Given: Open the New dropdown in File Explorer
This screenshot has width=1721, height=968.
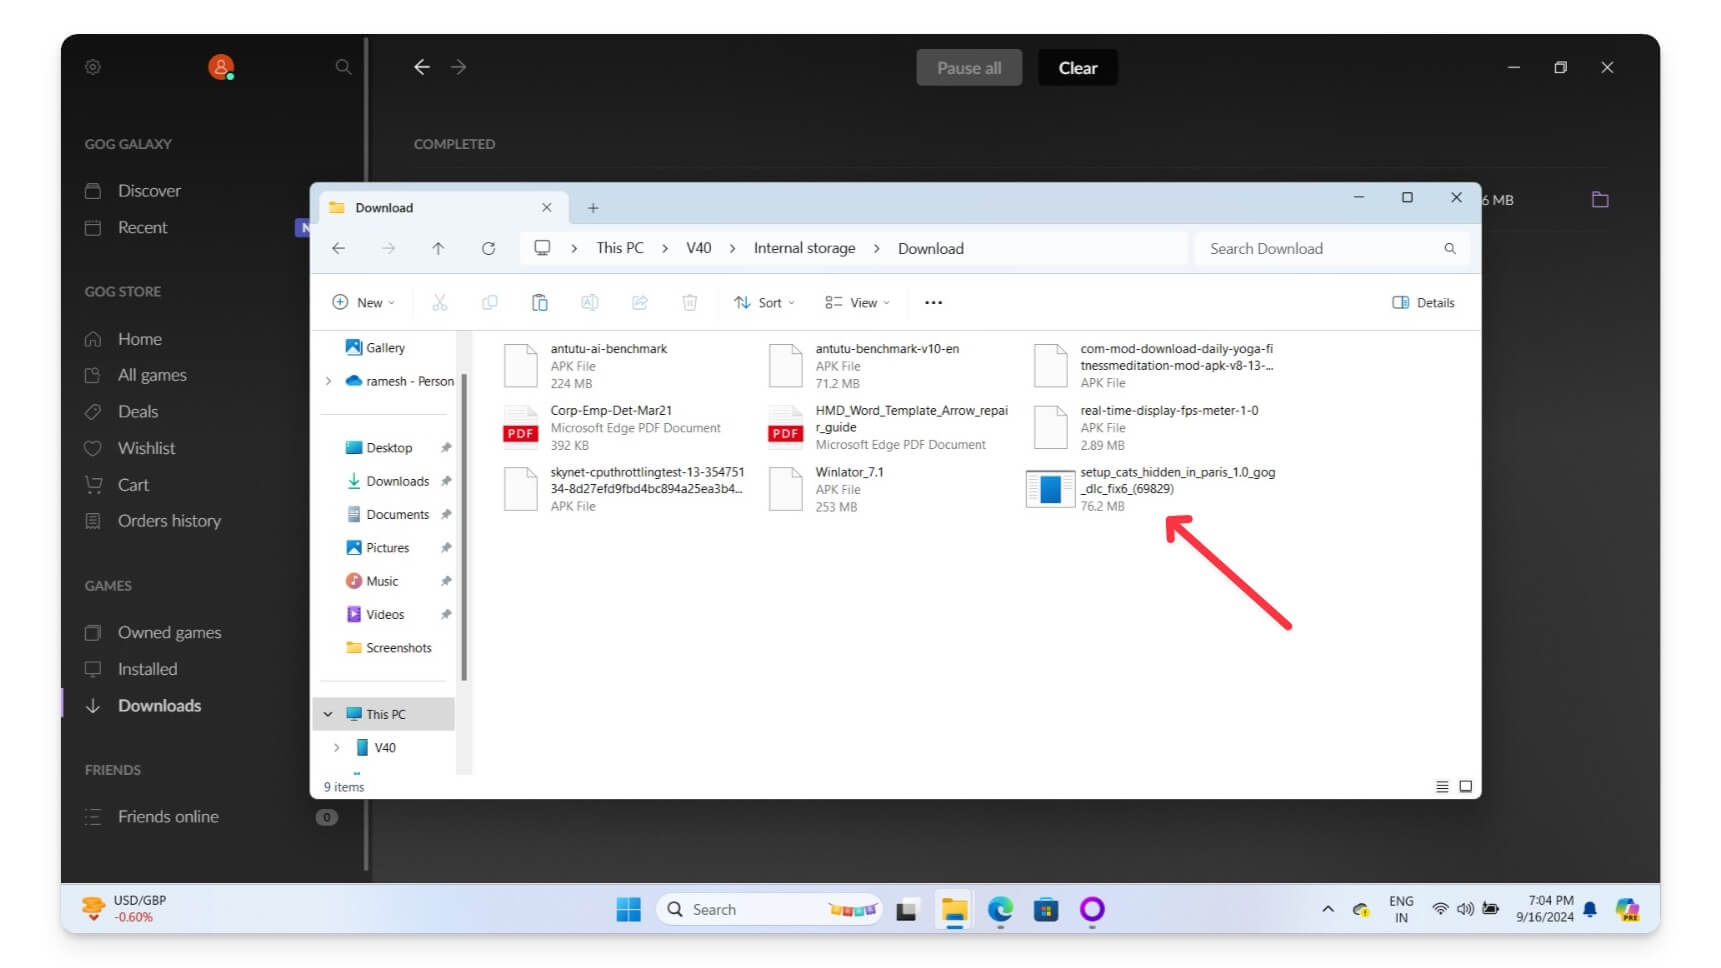Looking at the screenshot, I should [363, 302].
